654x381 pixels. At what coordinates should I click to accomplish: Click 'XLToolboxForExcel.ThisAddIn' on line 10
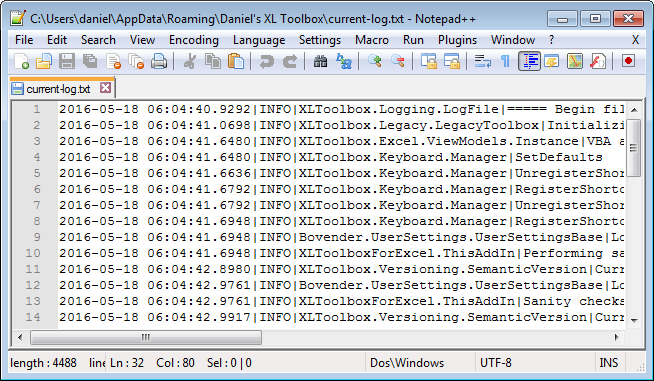(407, 253)
